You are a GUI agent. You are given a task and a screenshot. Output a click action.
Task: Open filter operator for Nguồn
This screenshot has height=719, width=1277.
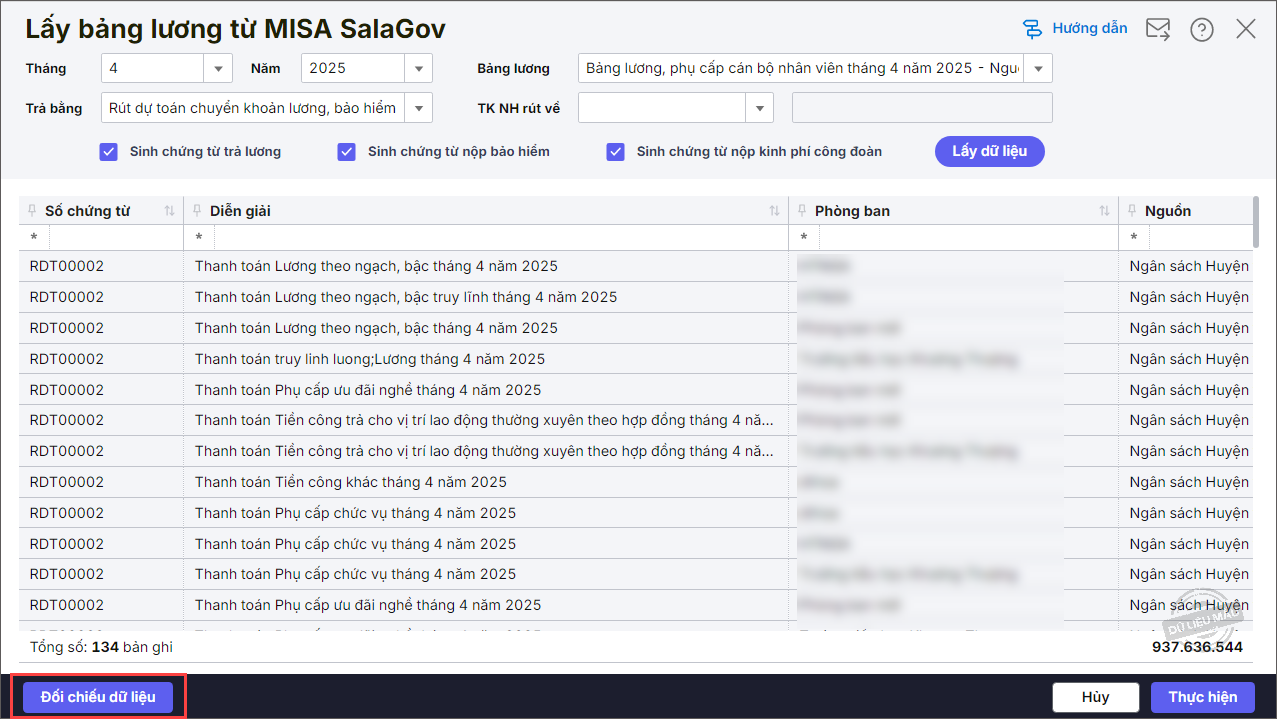tap(1134, 238)
